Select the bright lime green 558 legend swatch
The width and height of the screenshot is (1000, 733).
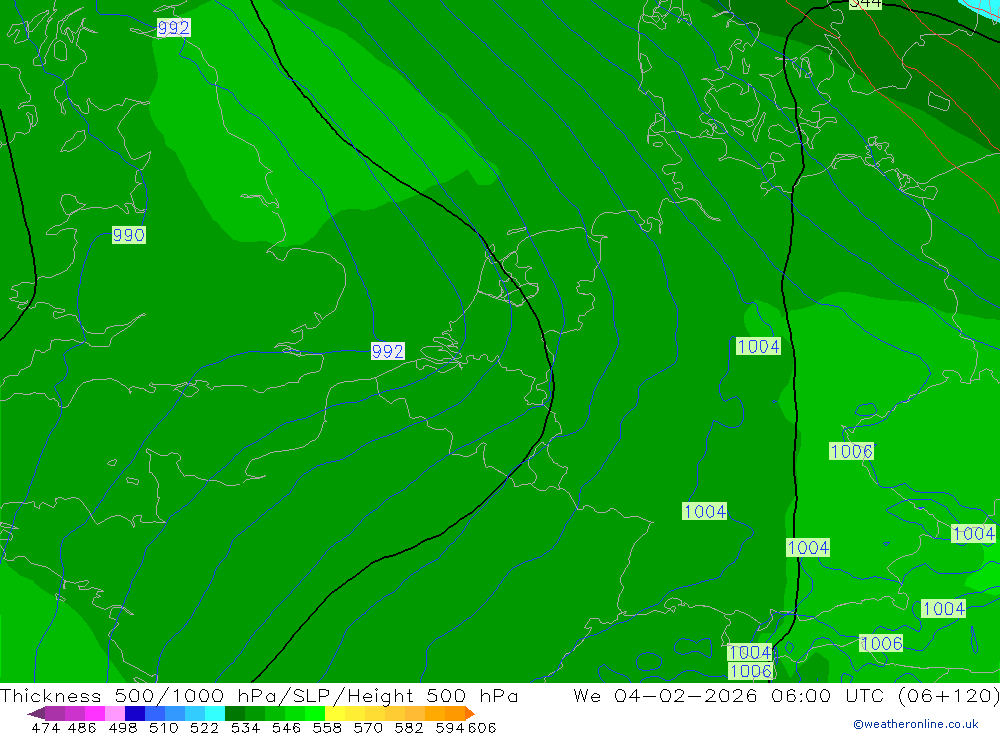tap(315, 713)
